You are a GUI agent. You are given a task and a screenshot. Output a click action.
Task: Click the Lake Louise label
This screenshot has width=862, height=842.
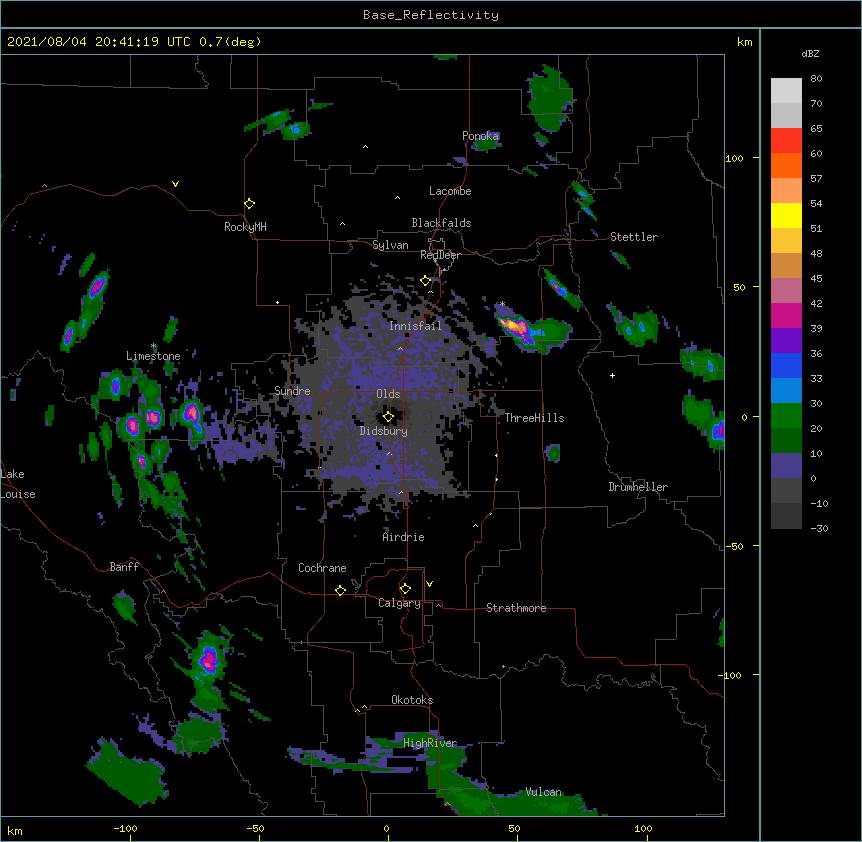18,484
